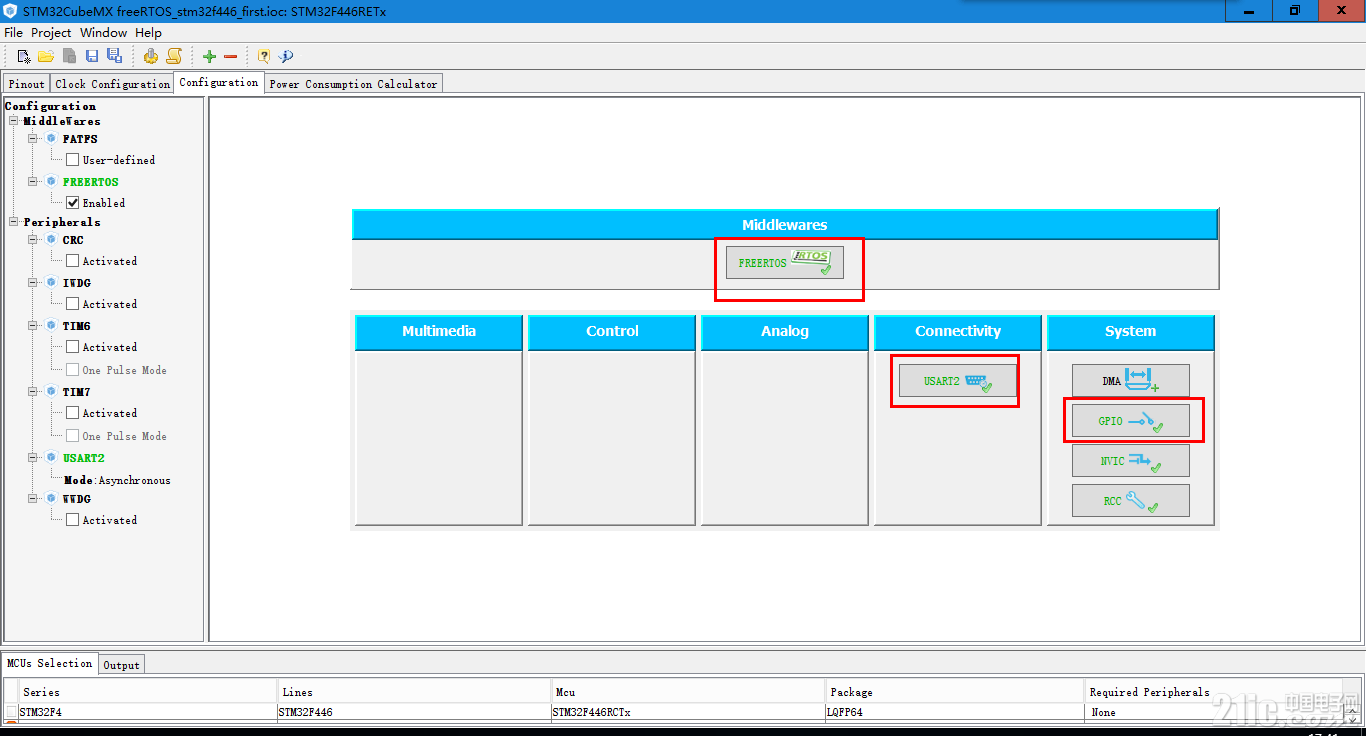Image resolution: width=1366 pixels, height=736 pixels.
Task: Switch to the Output tab
Action: [122, 665]
